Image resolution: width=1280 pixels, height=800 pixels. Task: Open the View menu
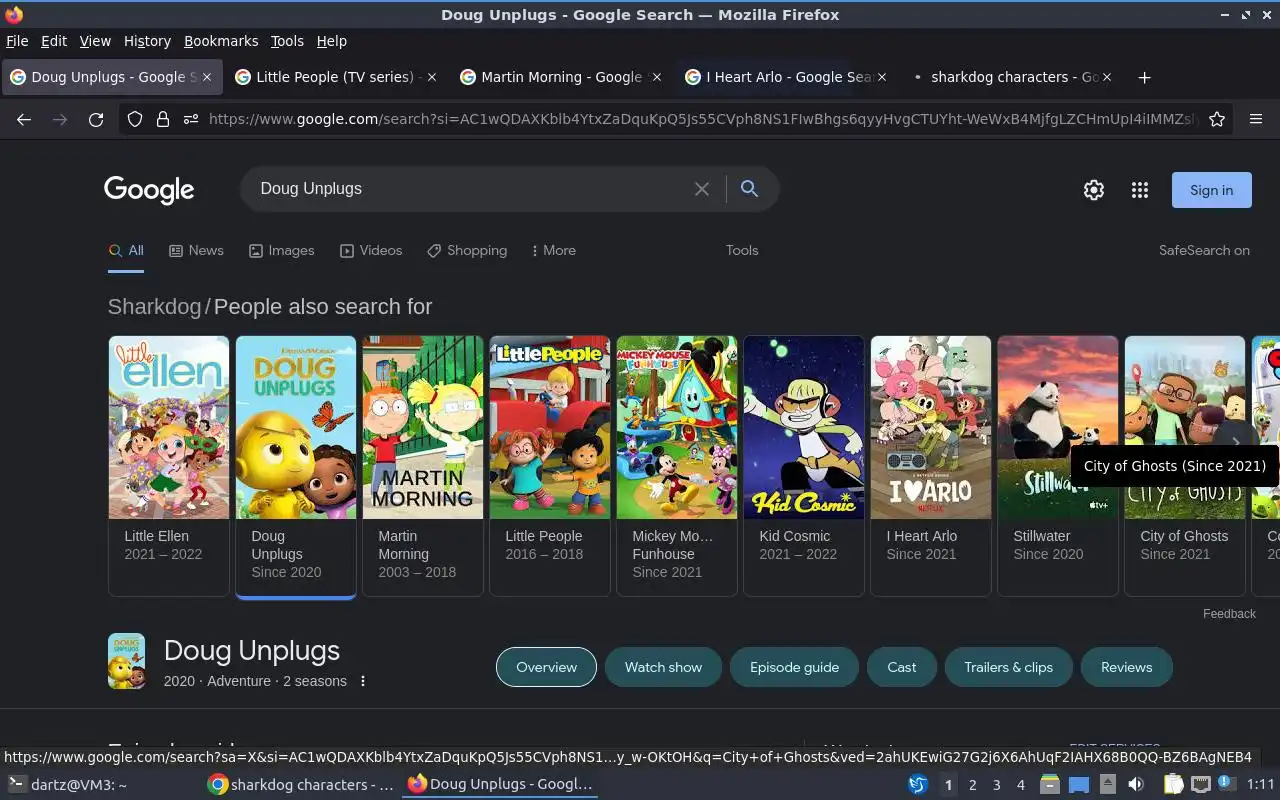tap(95, 41)
